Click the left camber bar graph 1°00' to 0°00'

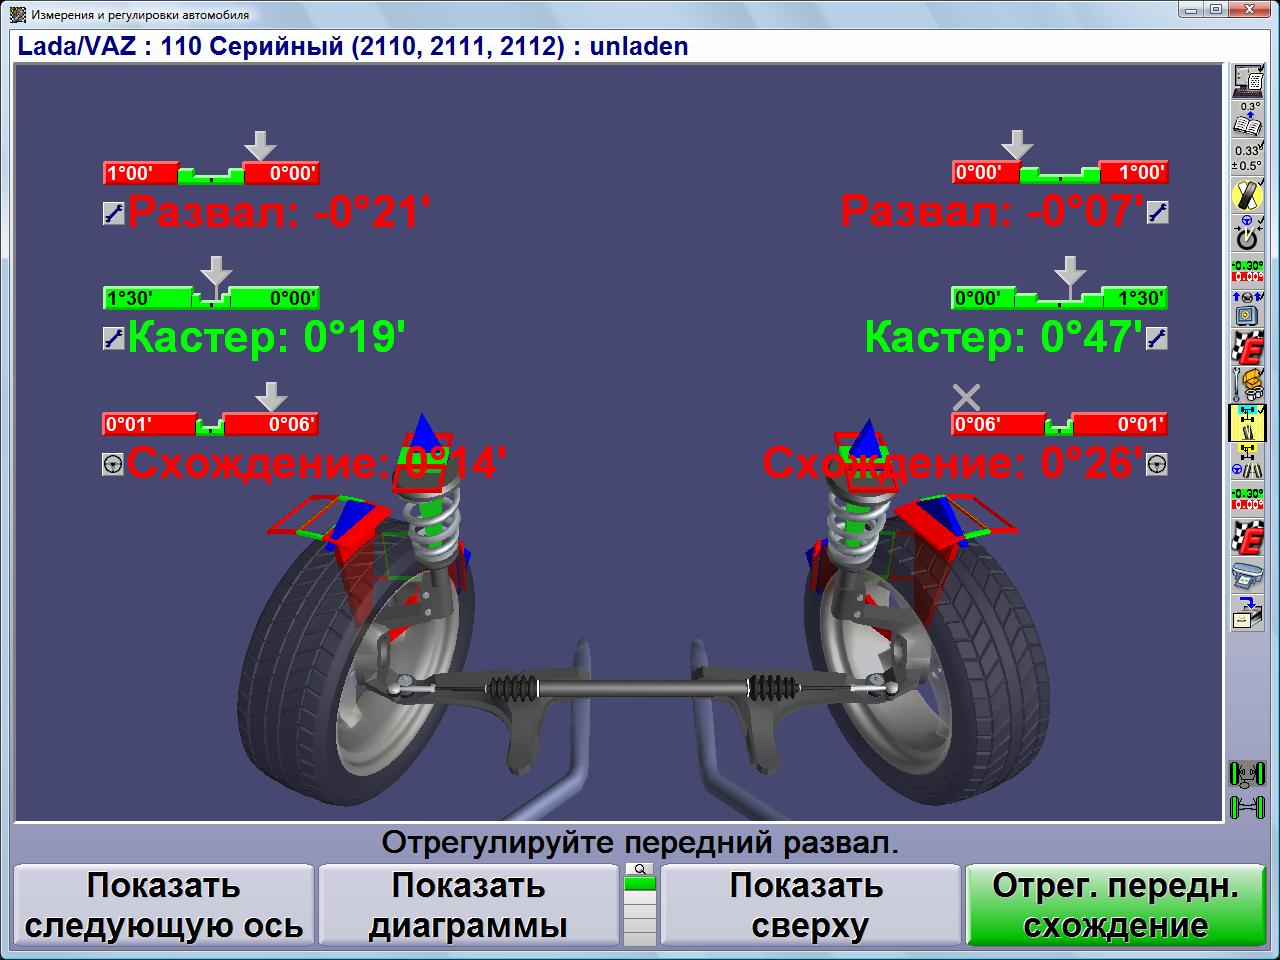tap(211, 173)
